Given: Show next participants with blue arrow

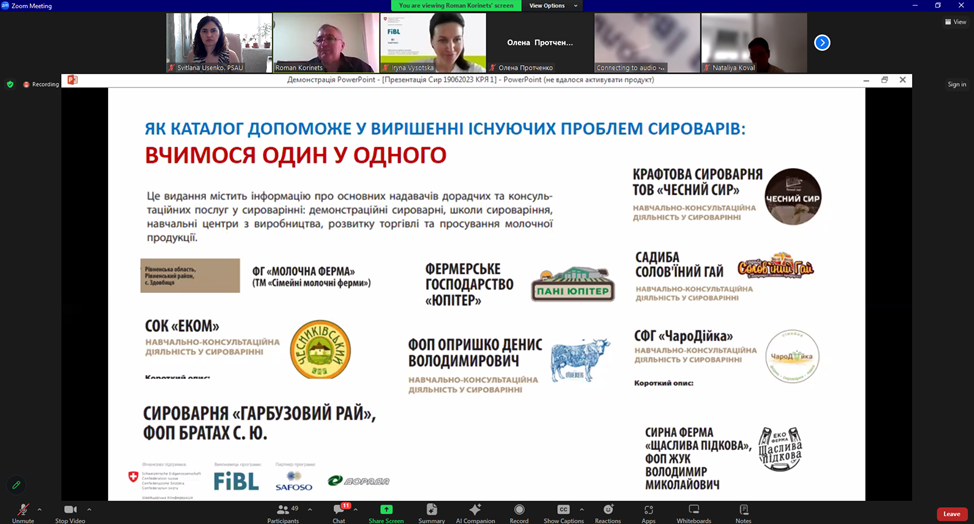Looking at the screenshot, I should click(x=822, y=43).
